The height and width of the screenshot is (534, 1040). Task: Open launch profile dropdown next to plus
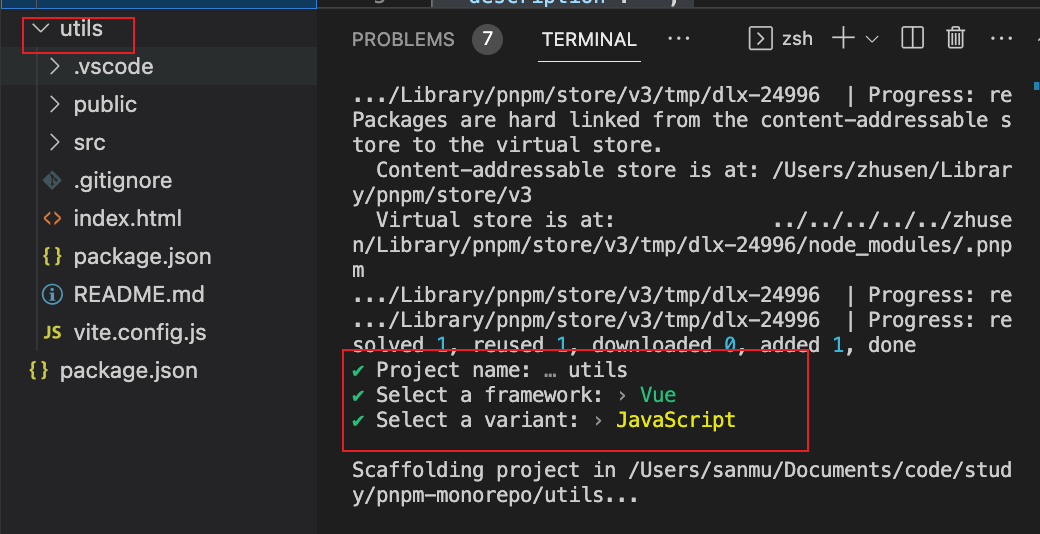coord(871,39)
